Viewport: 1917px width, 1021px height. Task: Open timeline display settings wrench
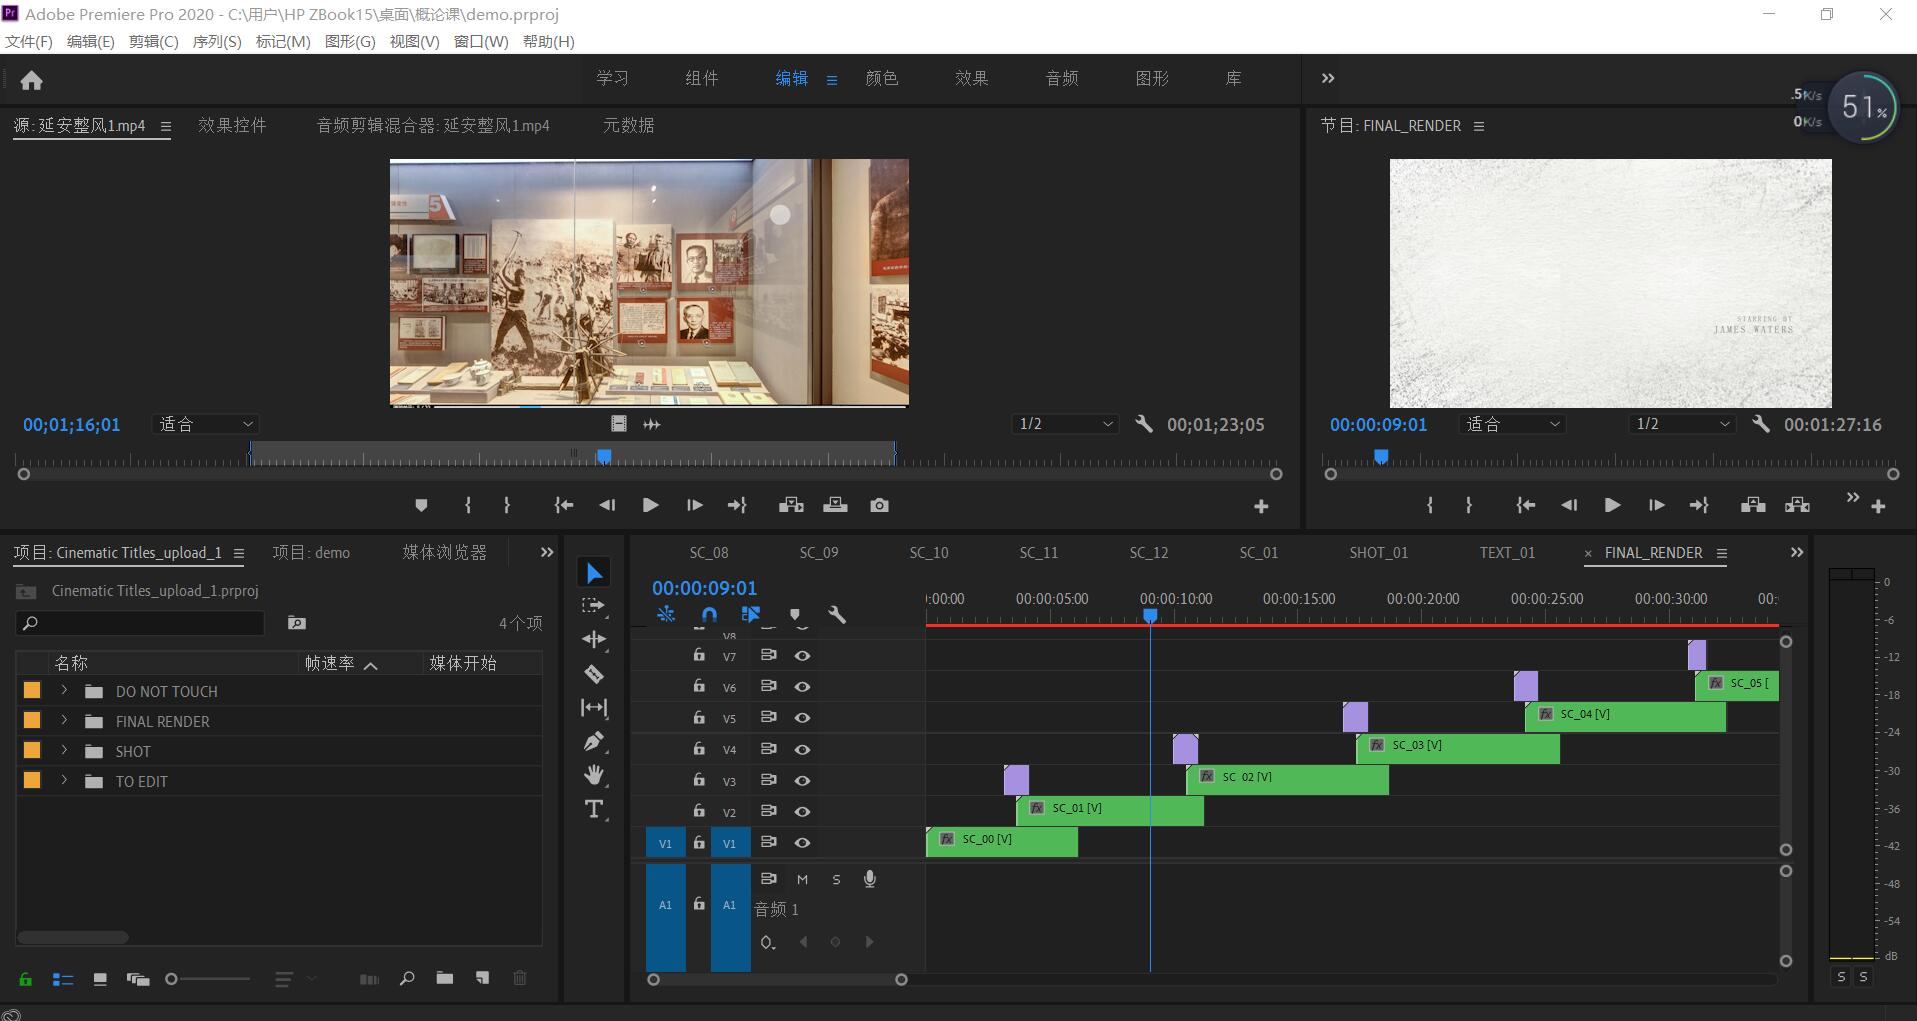[837, 615]
